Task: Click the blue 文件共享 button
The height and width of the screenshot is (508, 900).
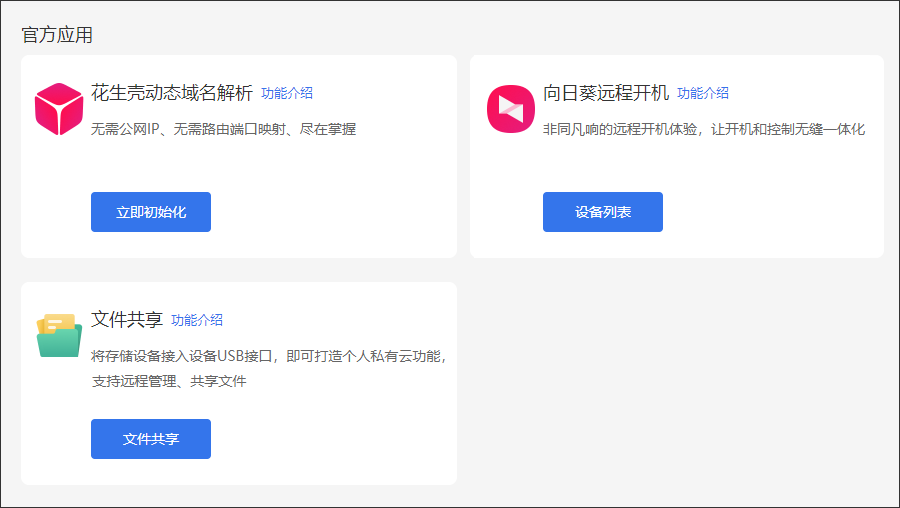Action: pos(151,439)
